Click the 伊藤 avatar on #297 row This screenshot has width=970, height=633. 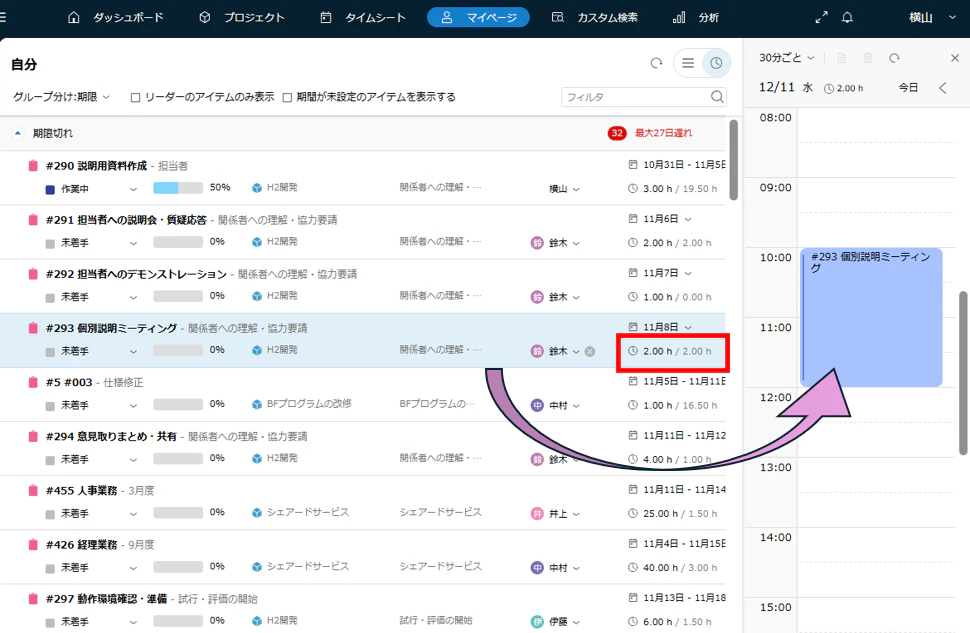[537, 622]
